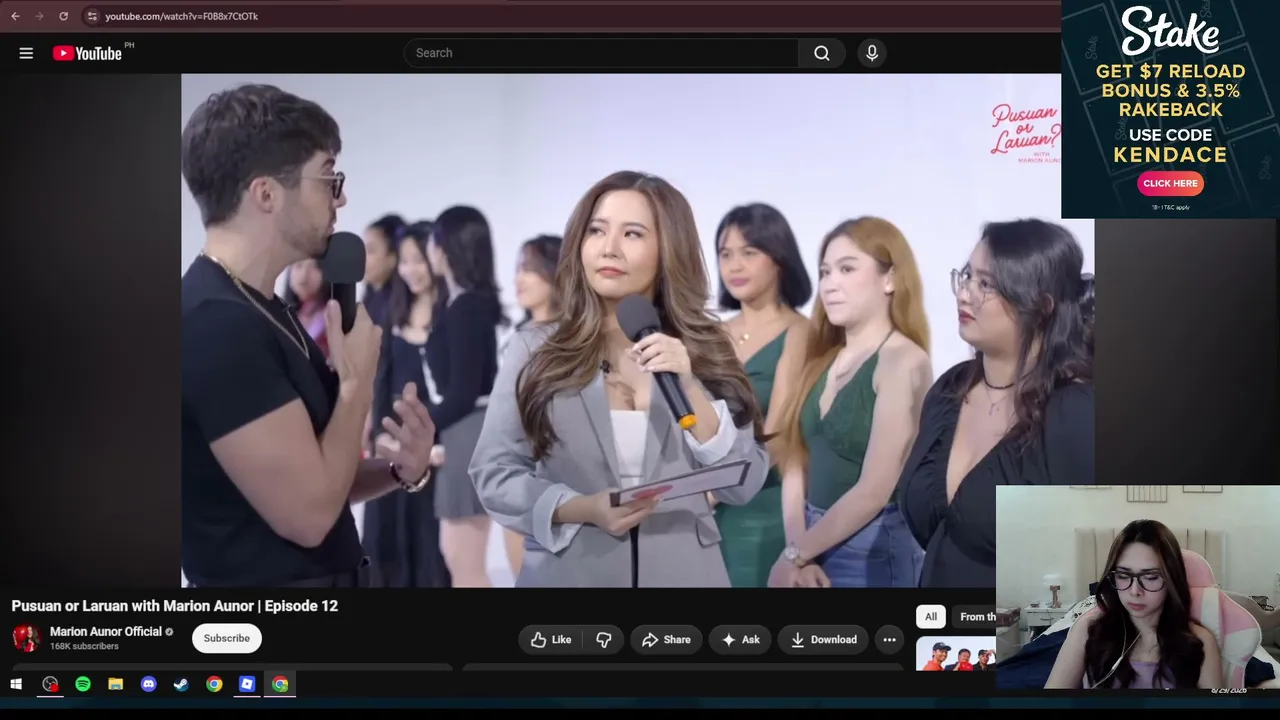Open the YouTube guide hamburger menu
The width and height of the screenshot is (1280, 720).
(x=26, y=53)
